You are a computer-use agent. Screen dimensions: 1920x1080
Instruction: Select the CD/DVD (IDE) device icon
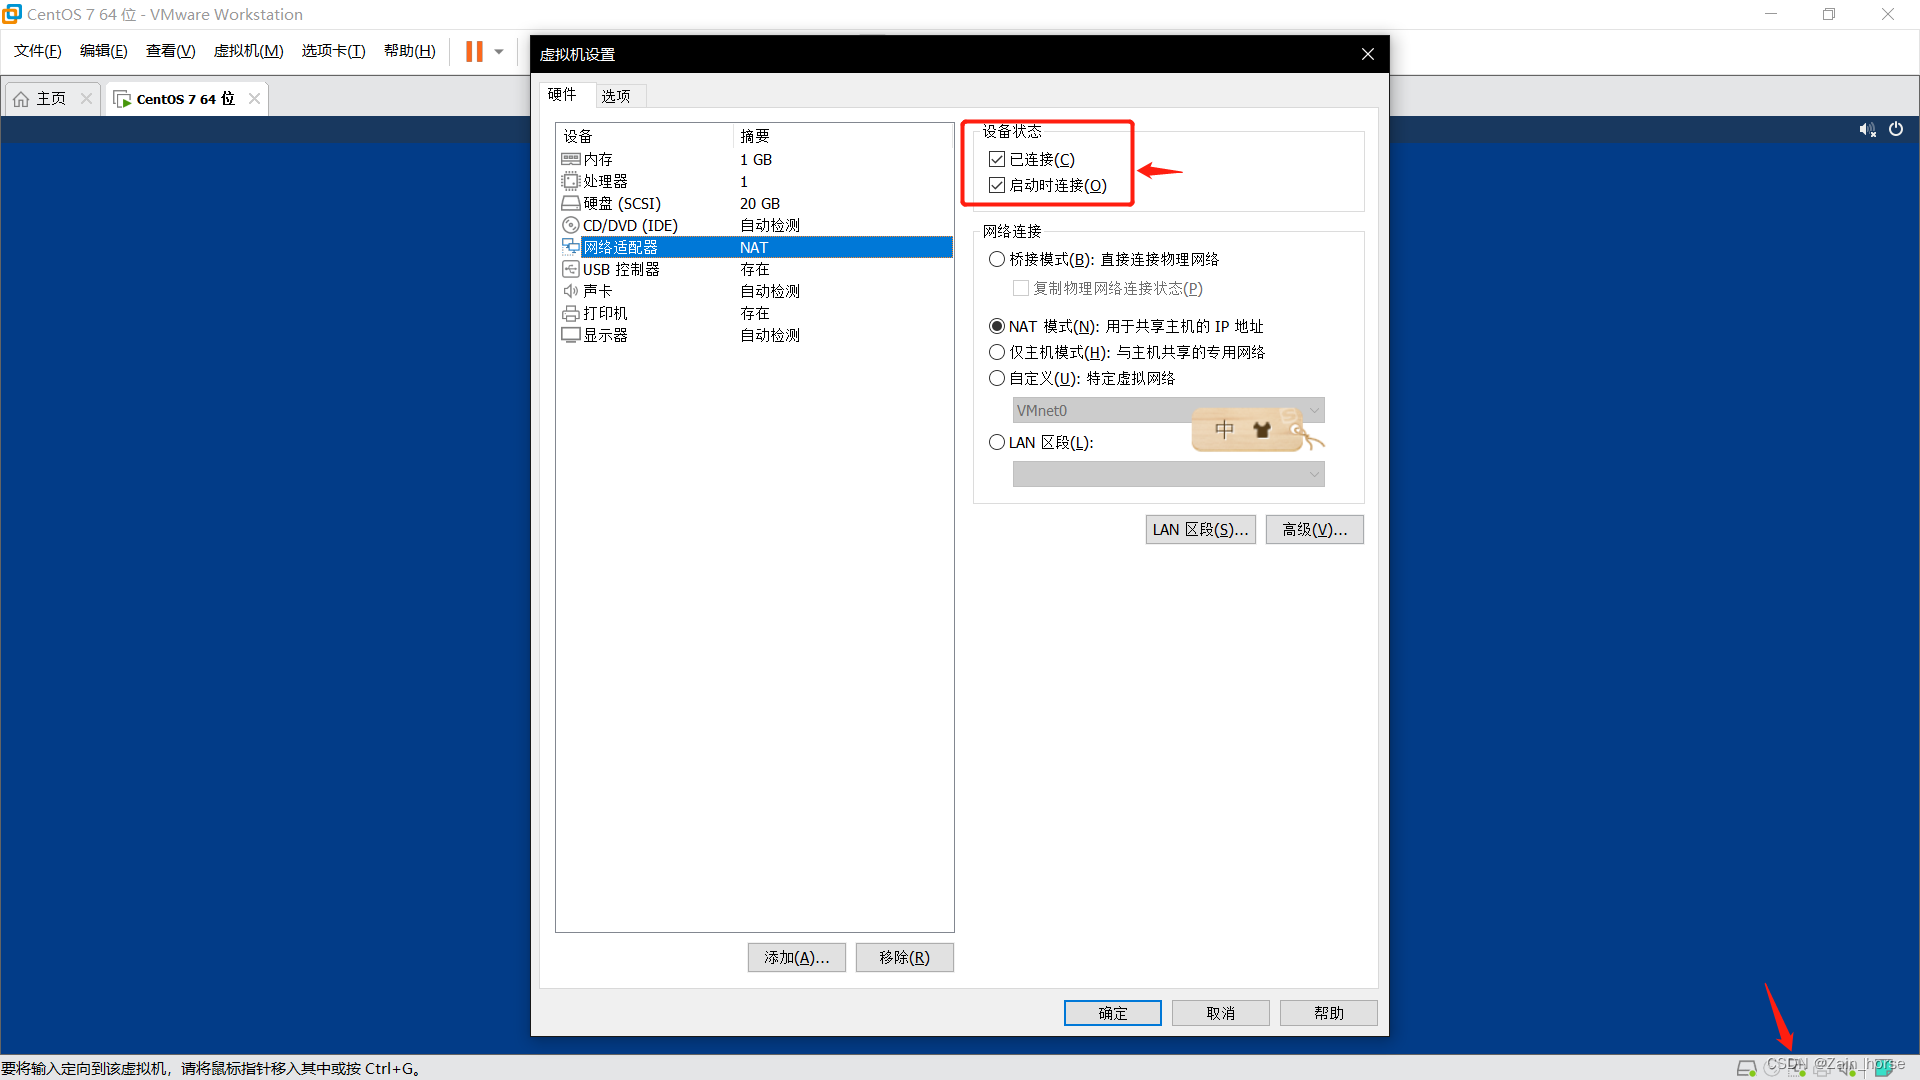pos(571,225)
